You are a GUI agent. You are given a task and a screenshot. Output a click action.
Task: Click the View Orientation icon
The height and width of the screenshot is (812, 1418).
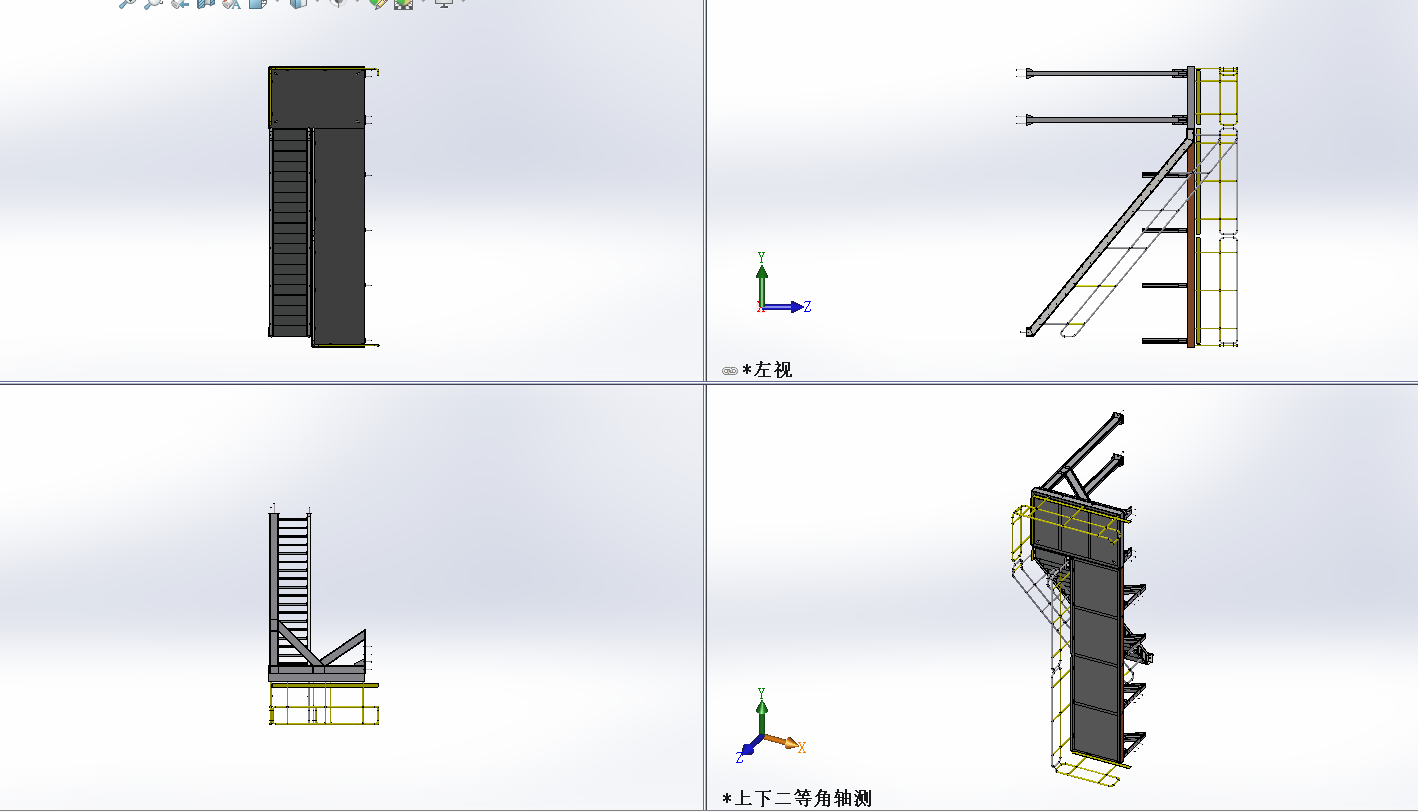click(257, 3)
